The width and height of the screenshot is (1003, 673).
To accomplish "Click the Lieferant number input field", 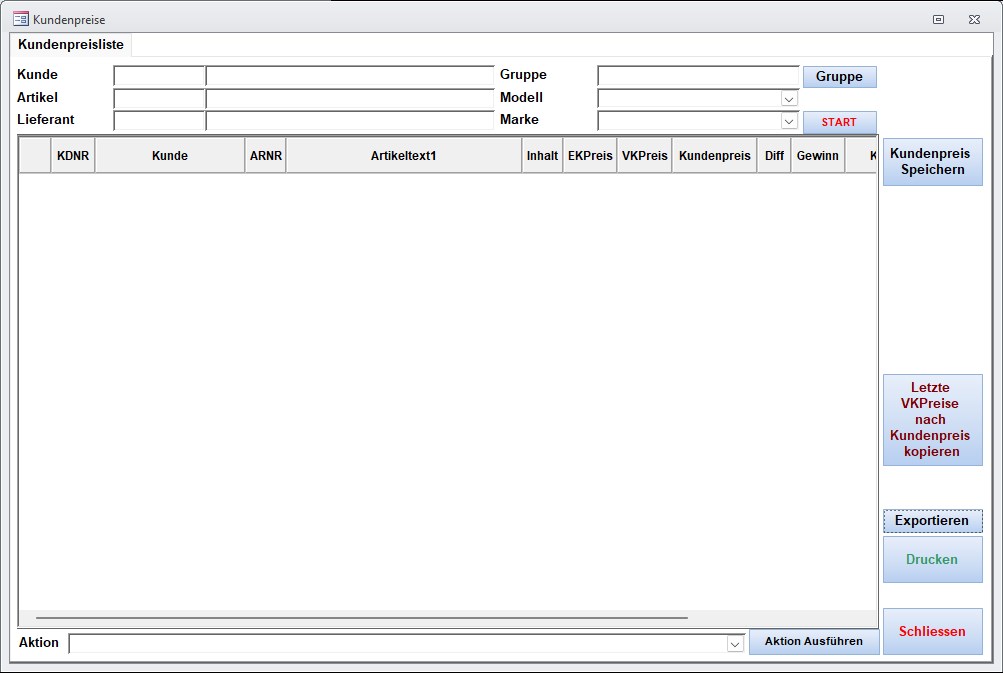I will tap(159, 120).
